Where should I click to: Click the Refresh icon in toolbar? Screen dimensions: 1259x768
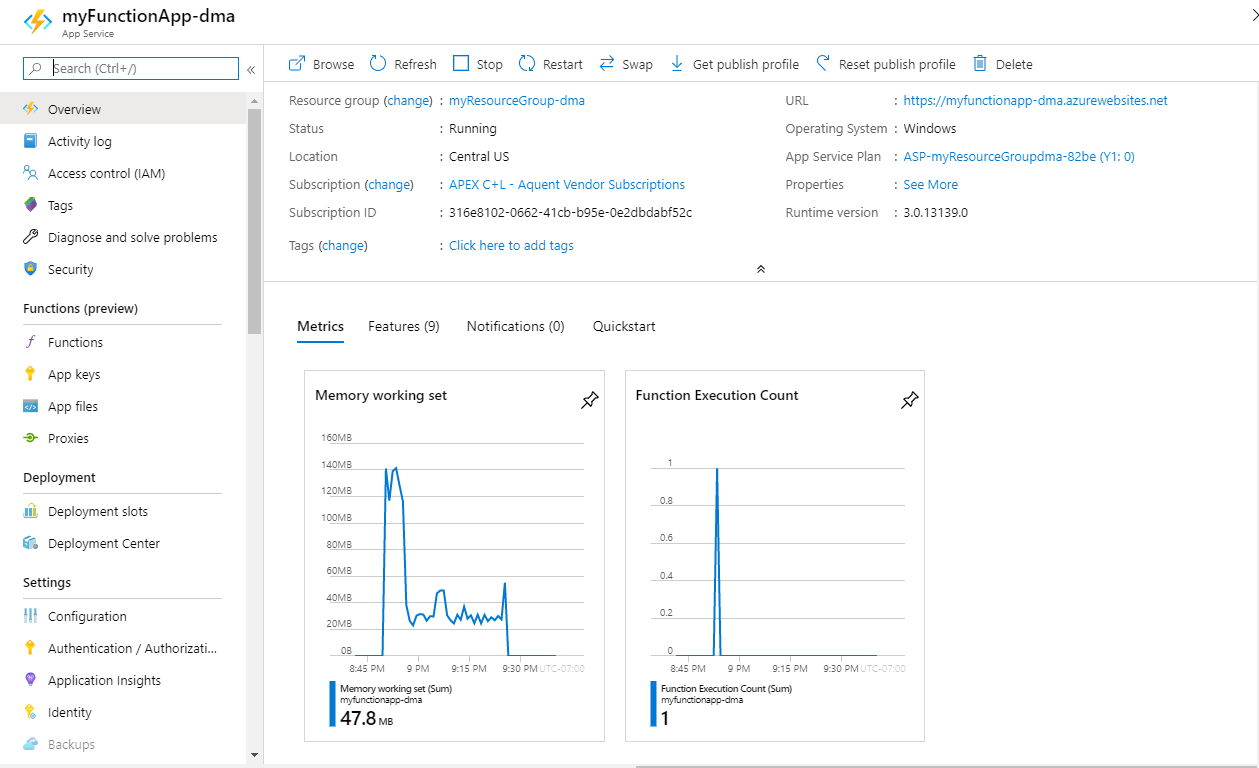[378, 64]
